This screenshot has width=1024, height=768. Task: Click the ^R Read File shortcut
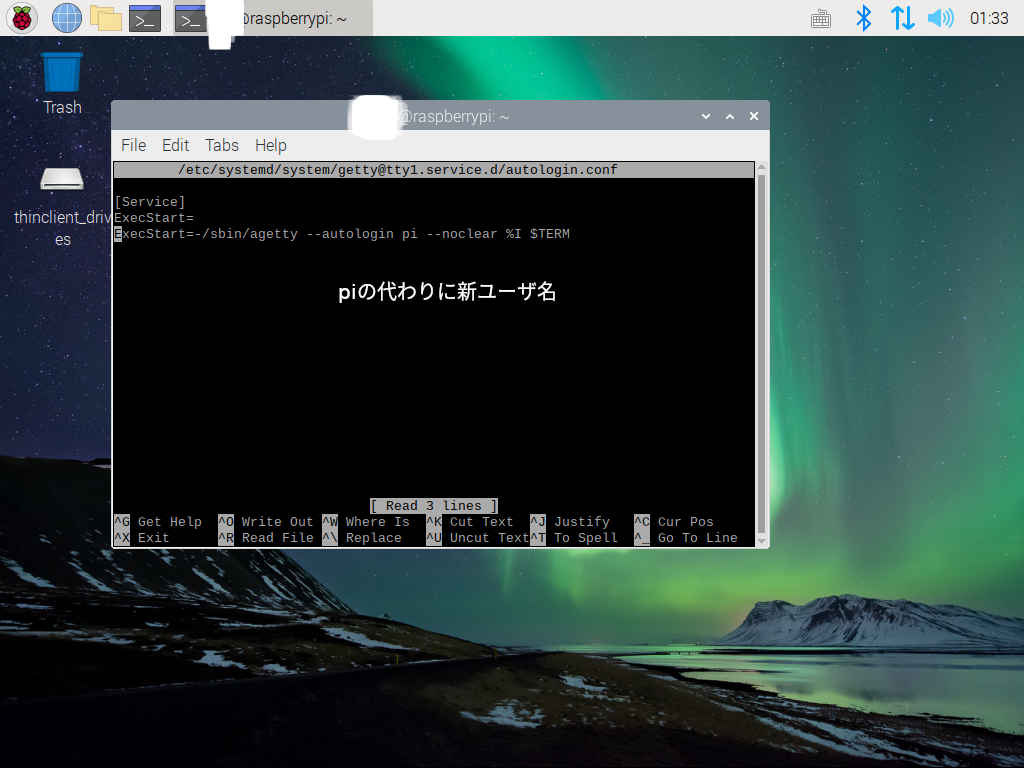click(266, 537)
